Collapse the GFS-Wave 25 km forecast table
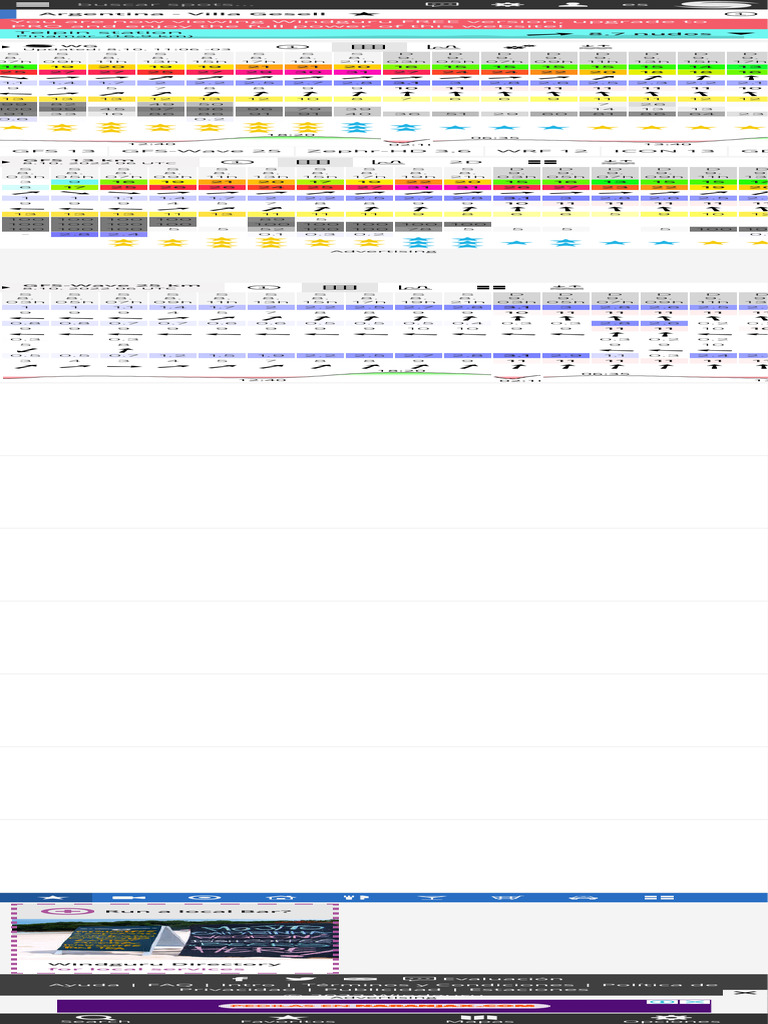768x1024 pixels. coord(7,286)
